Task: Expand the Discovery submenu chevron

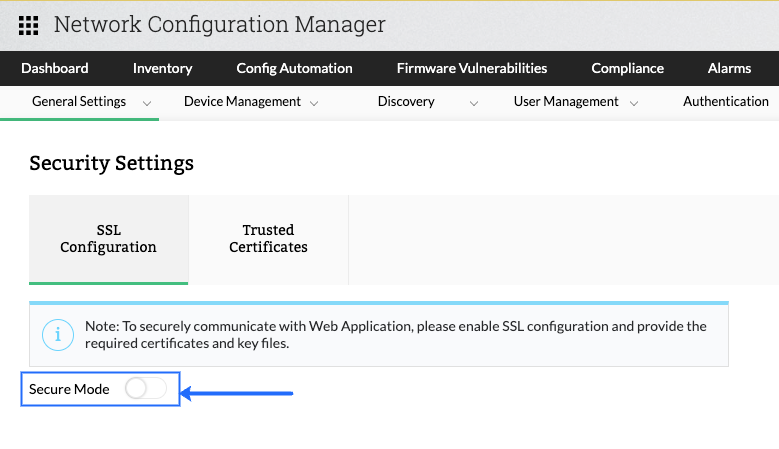Action: pyautogui.click(x=474, y=102)
